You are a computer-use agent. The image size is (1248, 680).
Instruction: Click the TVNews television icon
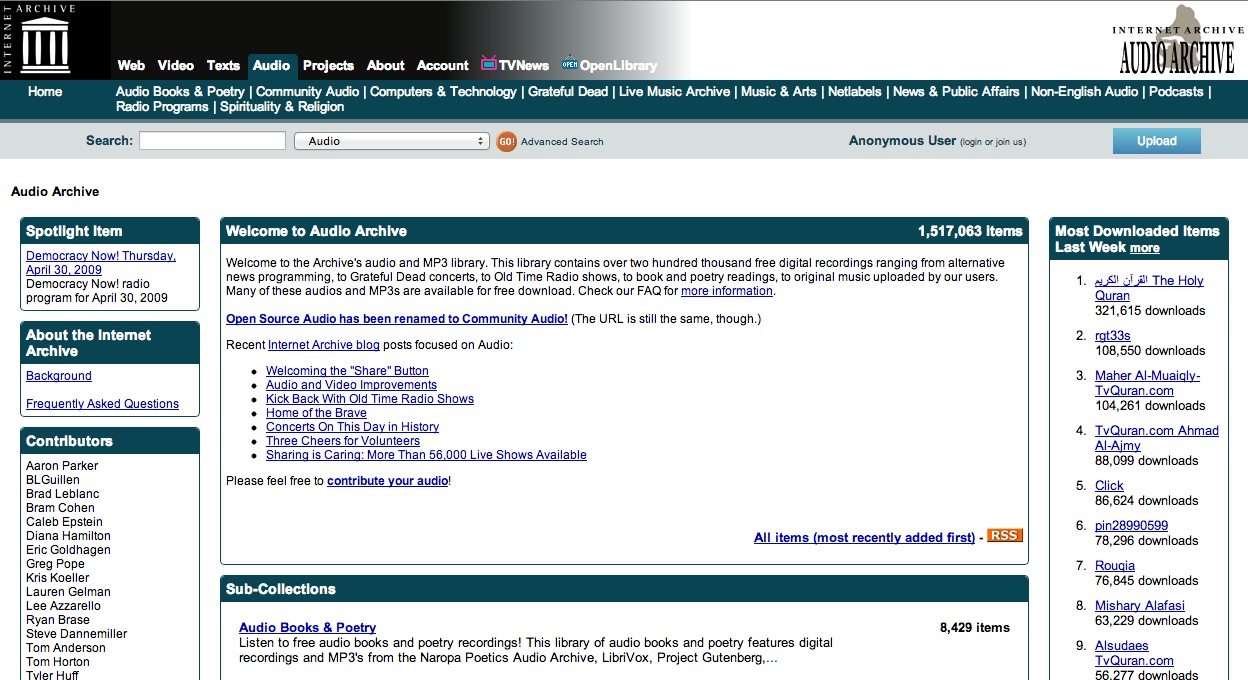489,63
